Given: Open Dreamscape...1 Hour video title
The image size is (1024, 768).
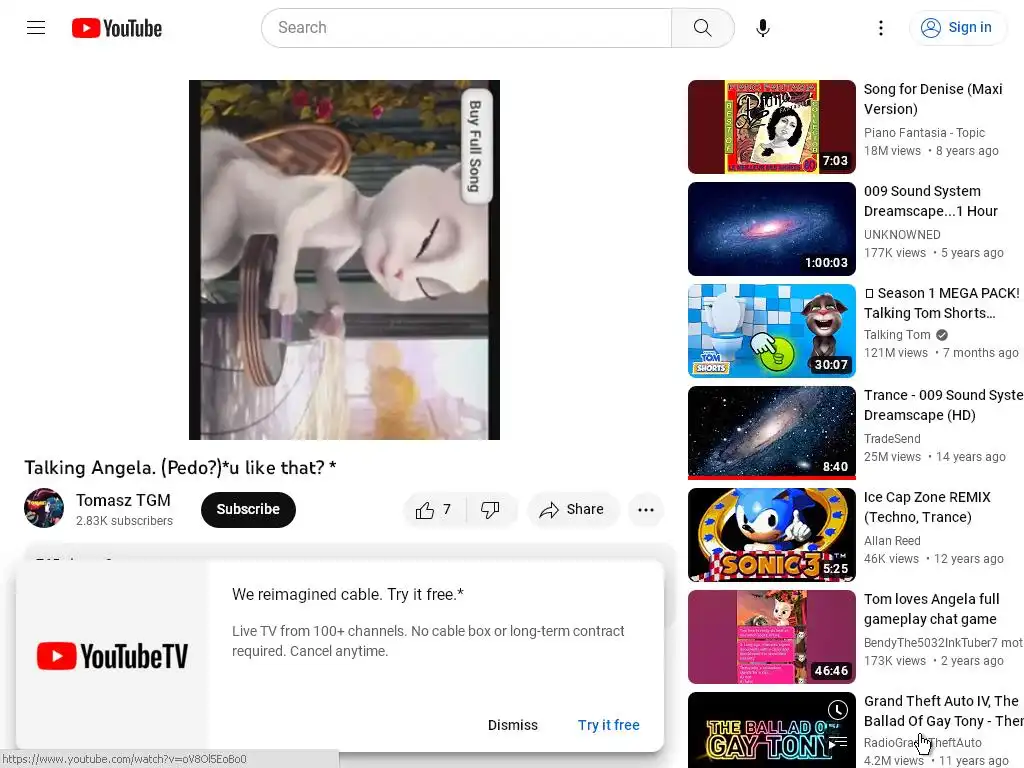Looking at the screenshot, I should [x=931, y=201].
